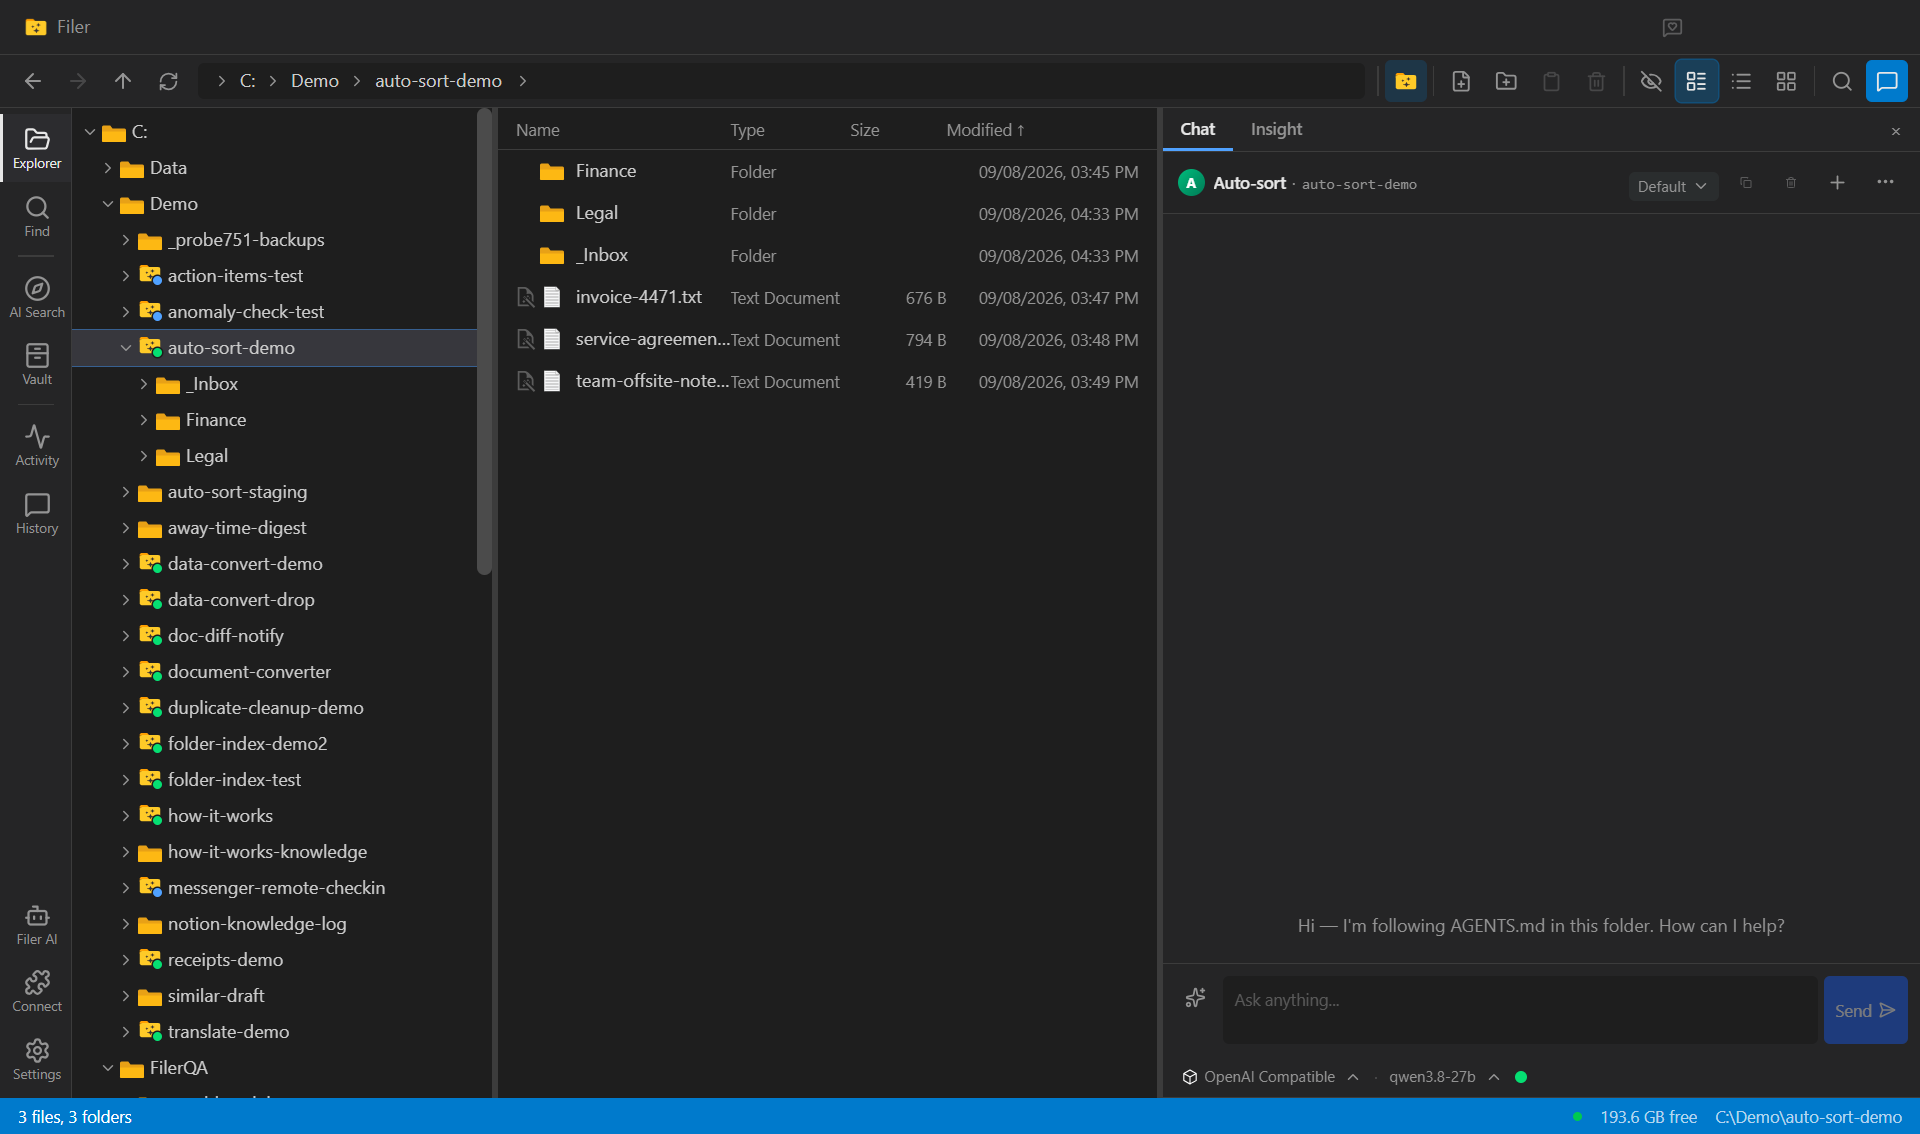Screen dimensions: 1920x1134
Task: Click C: in the breadcrumb path
Action: tap(247, 81)
